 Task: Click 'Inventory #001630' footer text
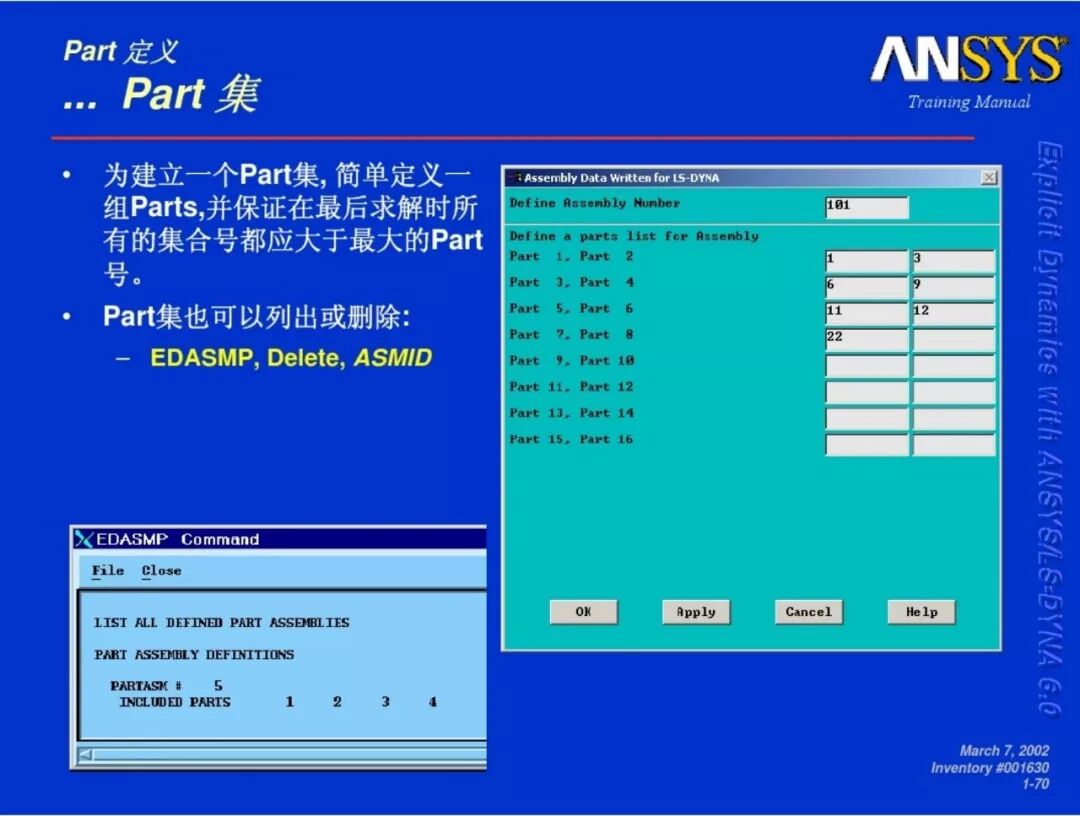click(990, 768)
